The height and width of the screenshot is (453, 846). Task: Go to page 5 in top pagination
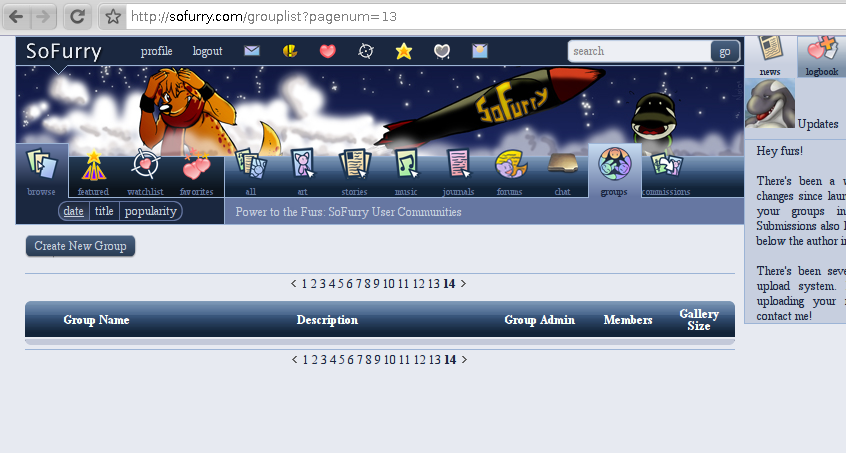[x=340, y=284]
